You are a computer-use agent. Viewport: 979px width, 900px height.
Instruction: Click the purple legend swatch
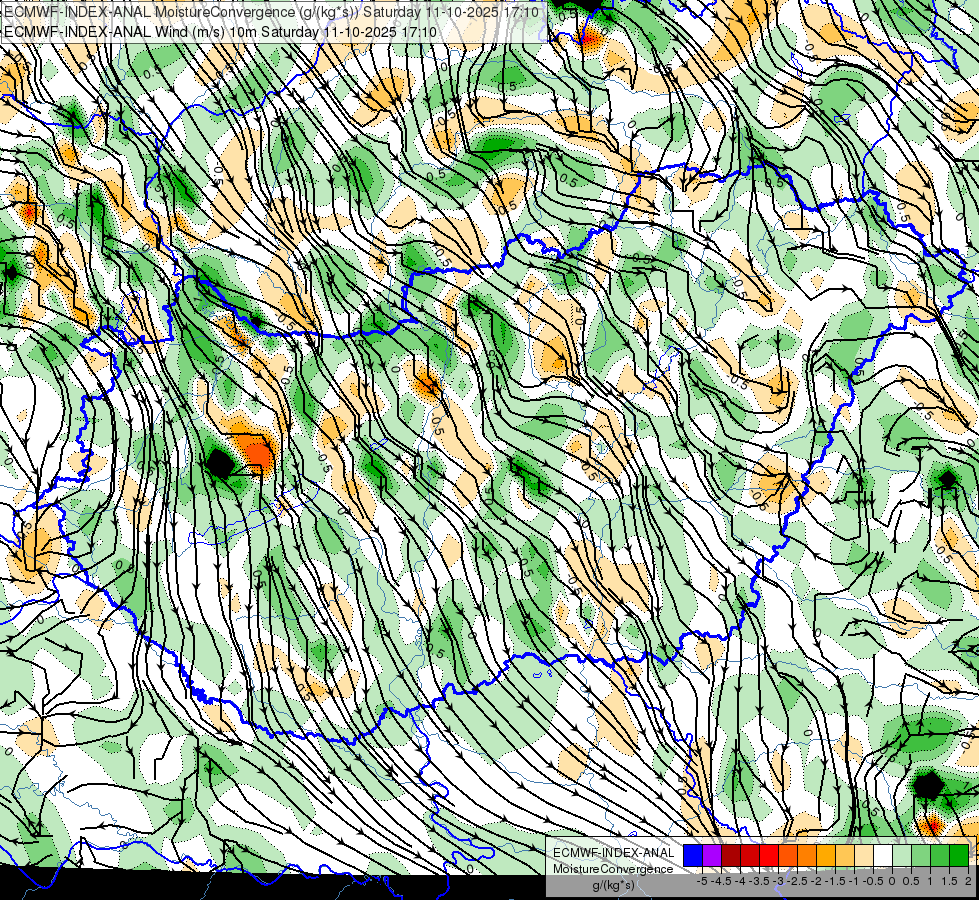(712, 855)
